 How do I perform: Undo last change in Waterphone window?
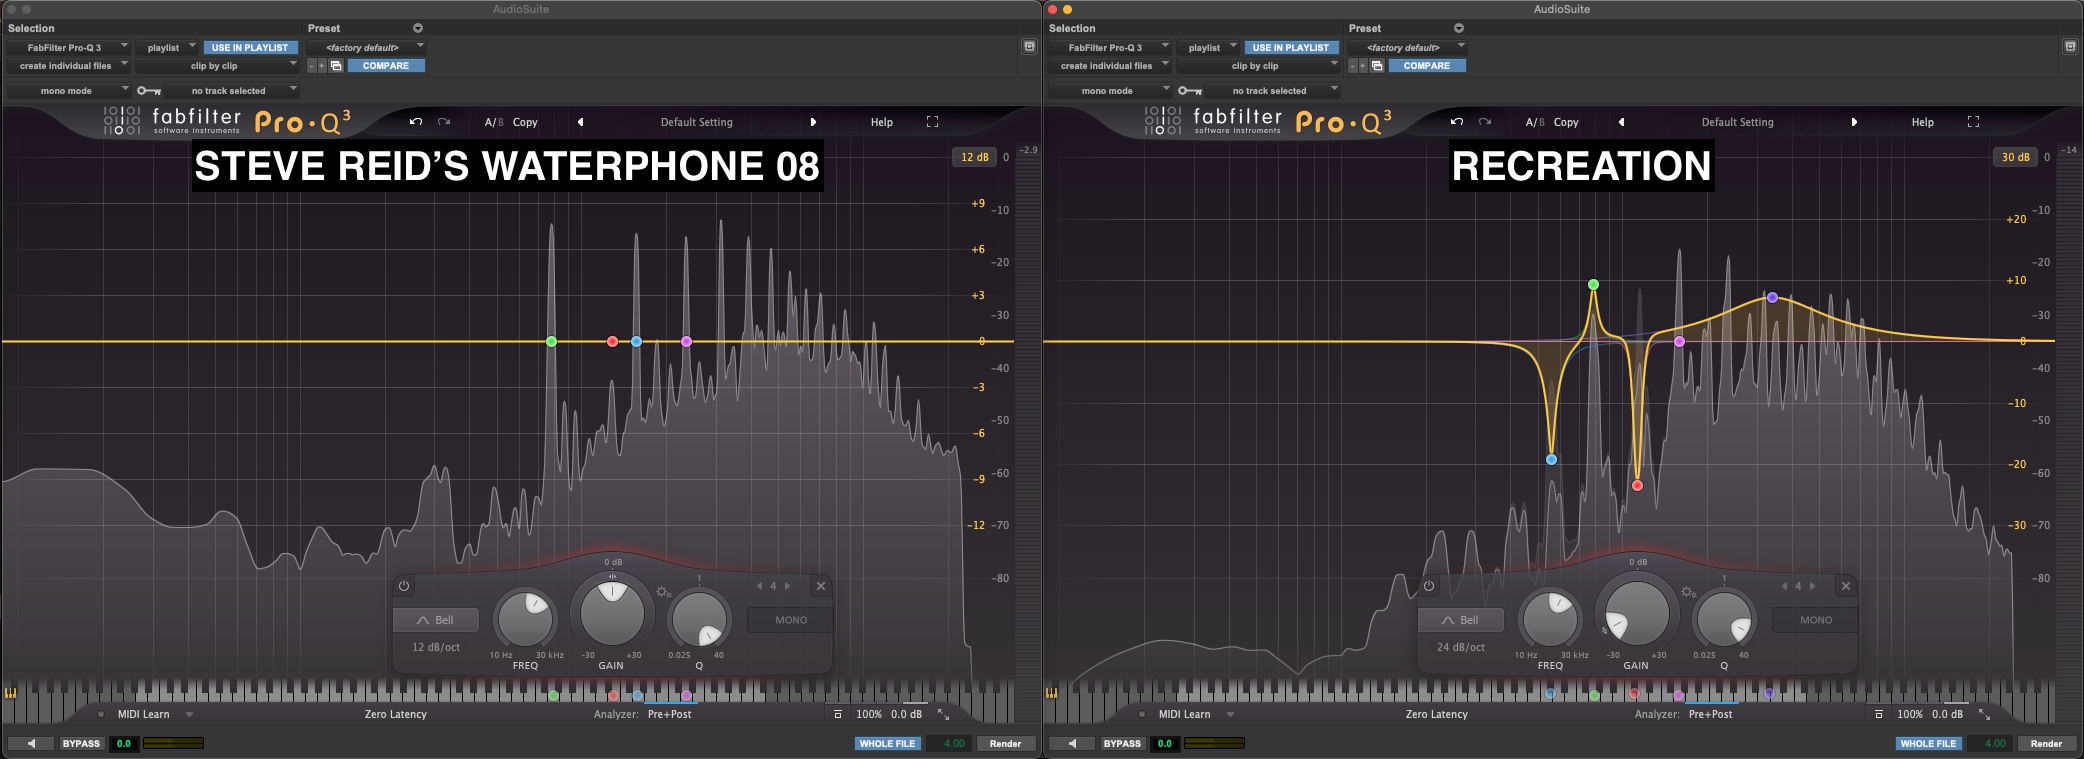[416, 122]
